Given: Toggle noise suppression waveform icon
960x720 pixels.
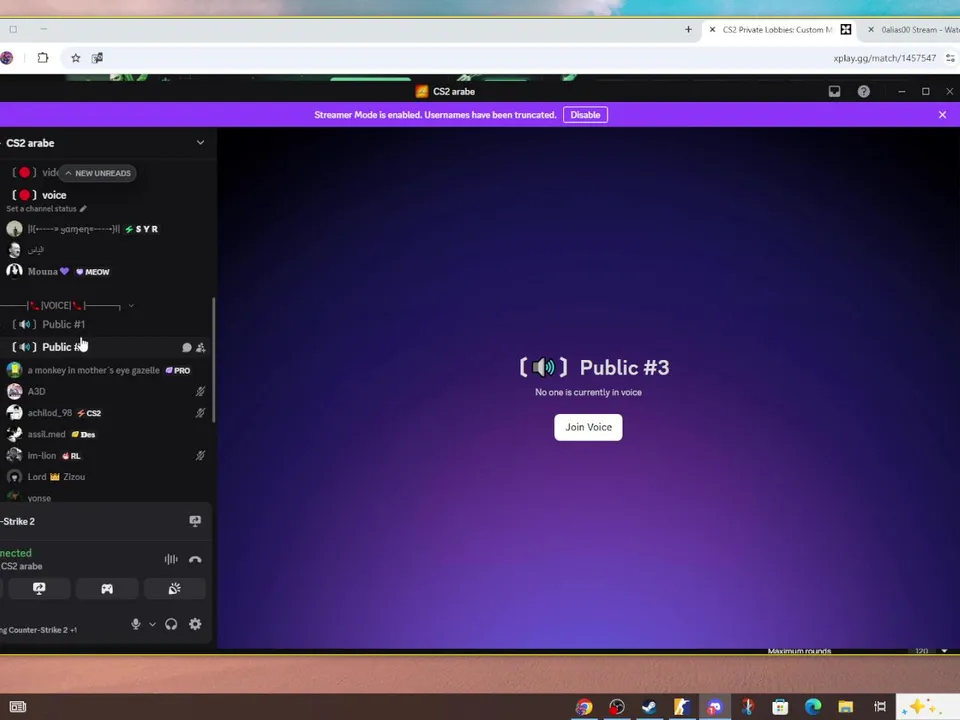Looking at the screenshot, I should 171,559.
